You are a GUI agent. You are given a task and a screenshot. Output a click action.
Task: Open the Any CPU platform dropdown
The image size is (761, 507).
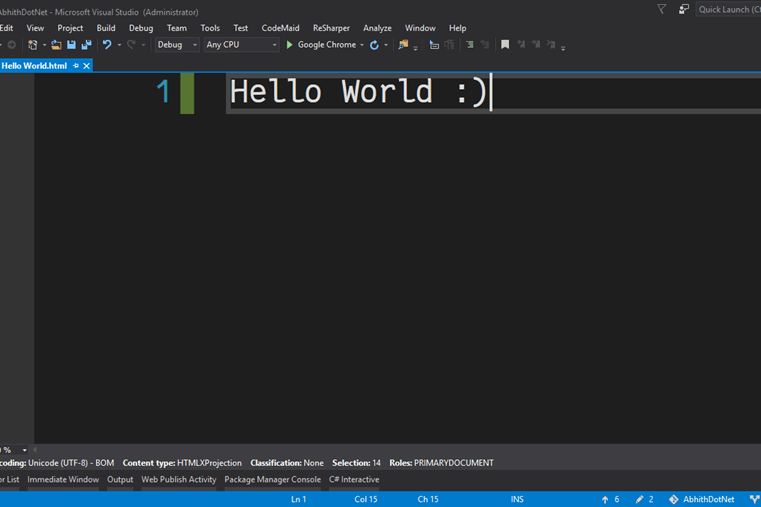tap(241, 45)
